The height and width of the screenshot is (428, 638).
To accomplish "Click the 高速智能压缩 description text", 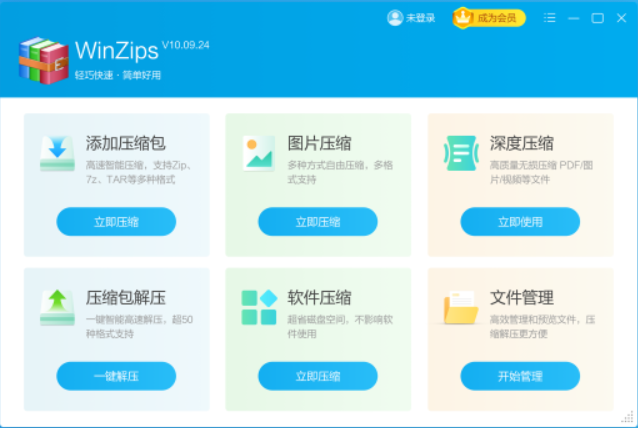I will pos(138,172).
